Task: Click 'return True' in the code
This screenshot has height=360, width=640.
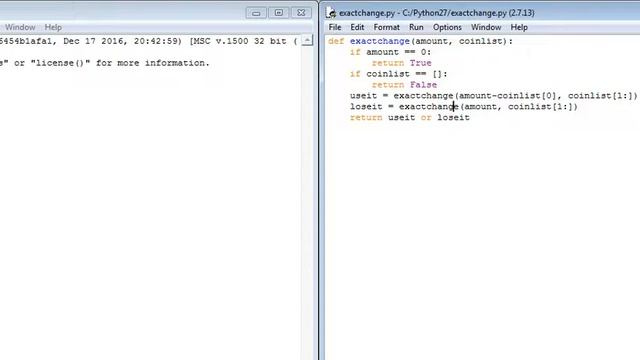Action: point(402,63)
